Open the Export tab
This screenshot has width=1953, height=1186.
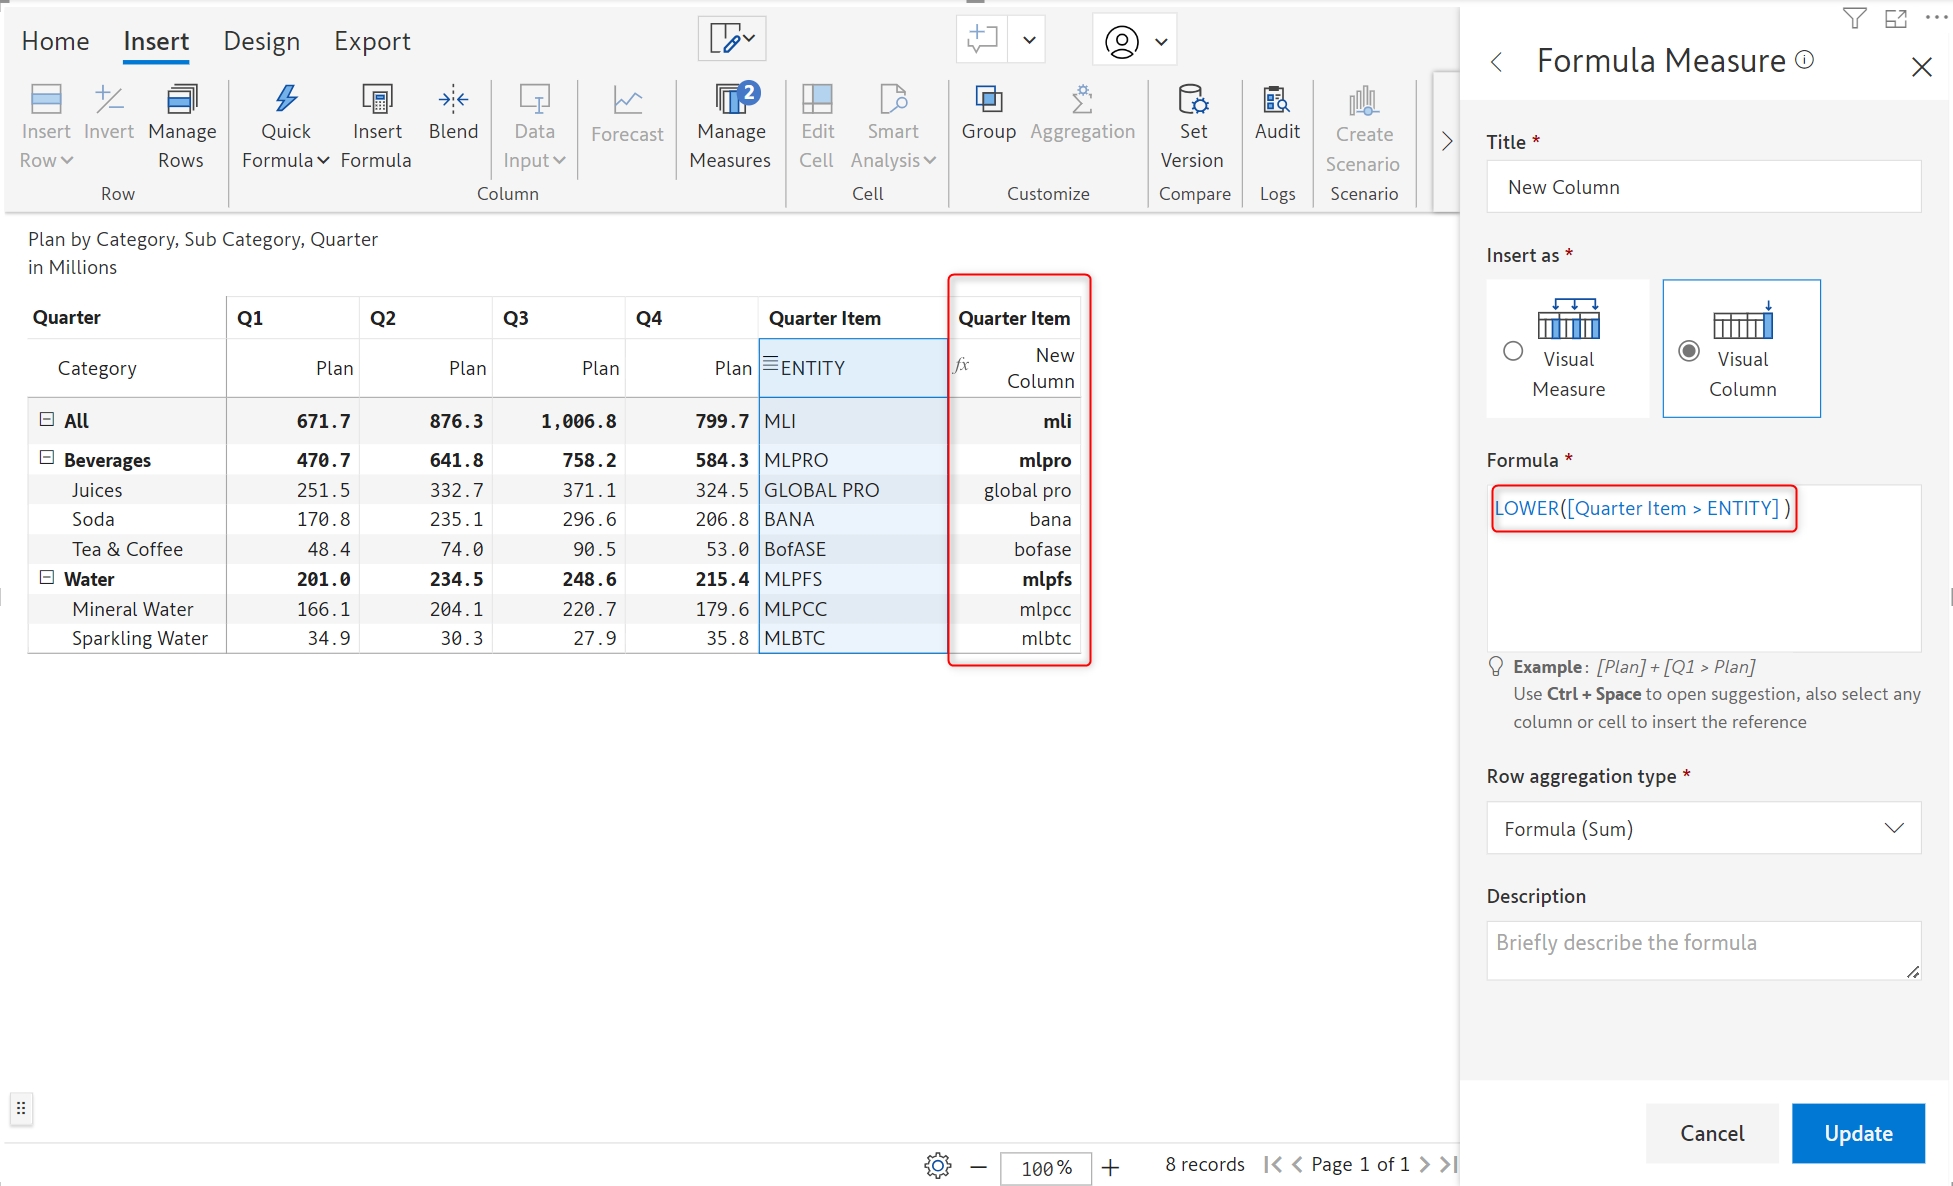pyautogui.click(x=372, y=41)
